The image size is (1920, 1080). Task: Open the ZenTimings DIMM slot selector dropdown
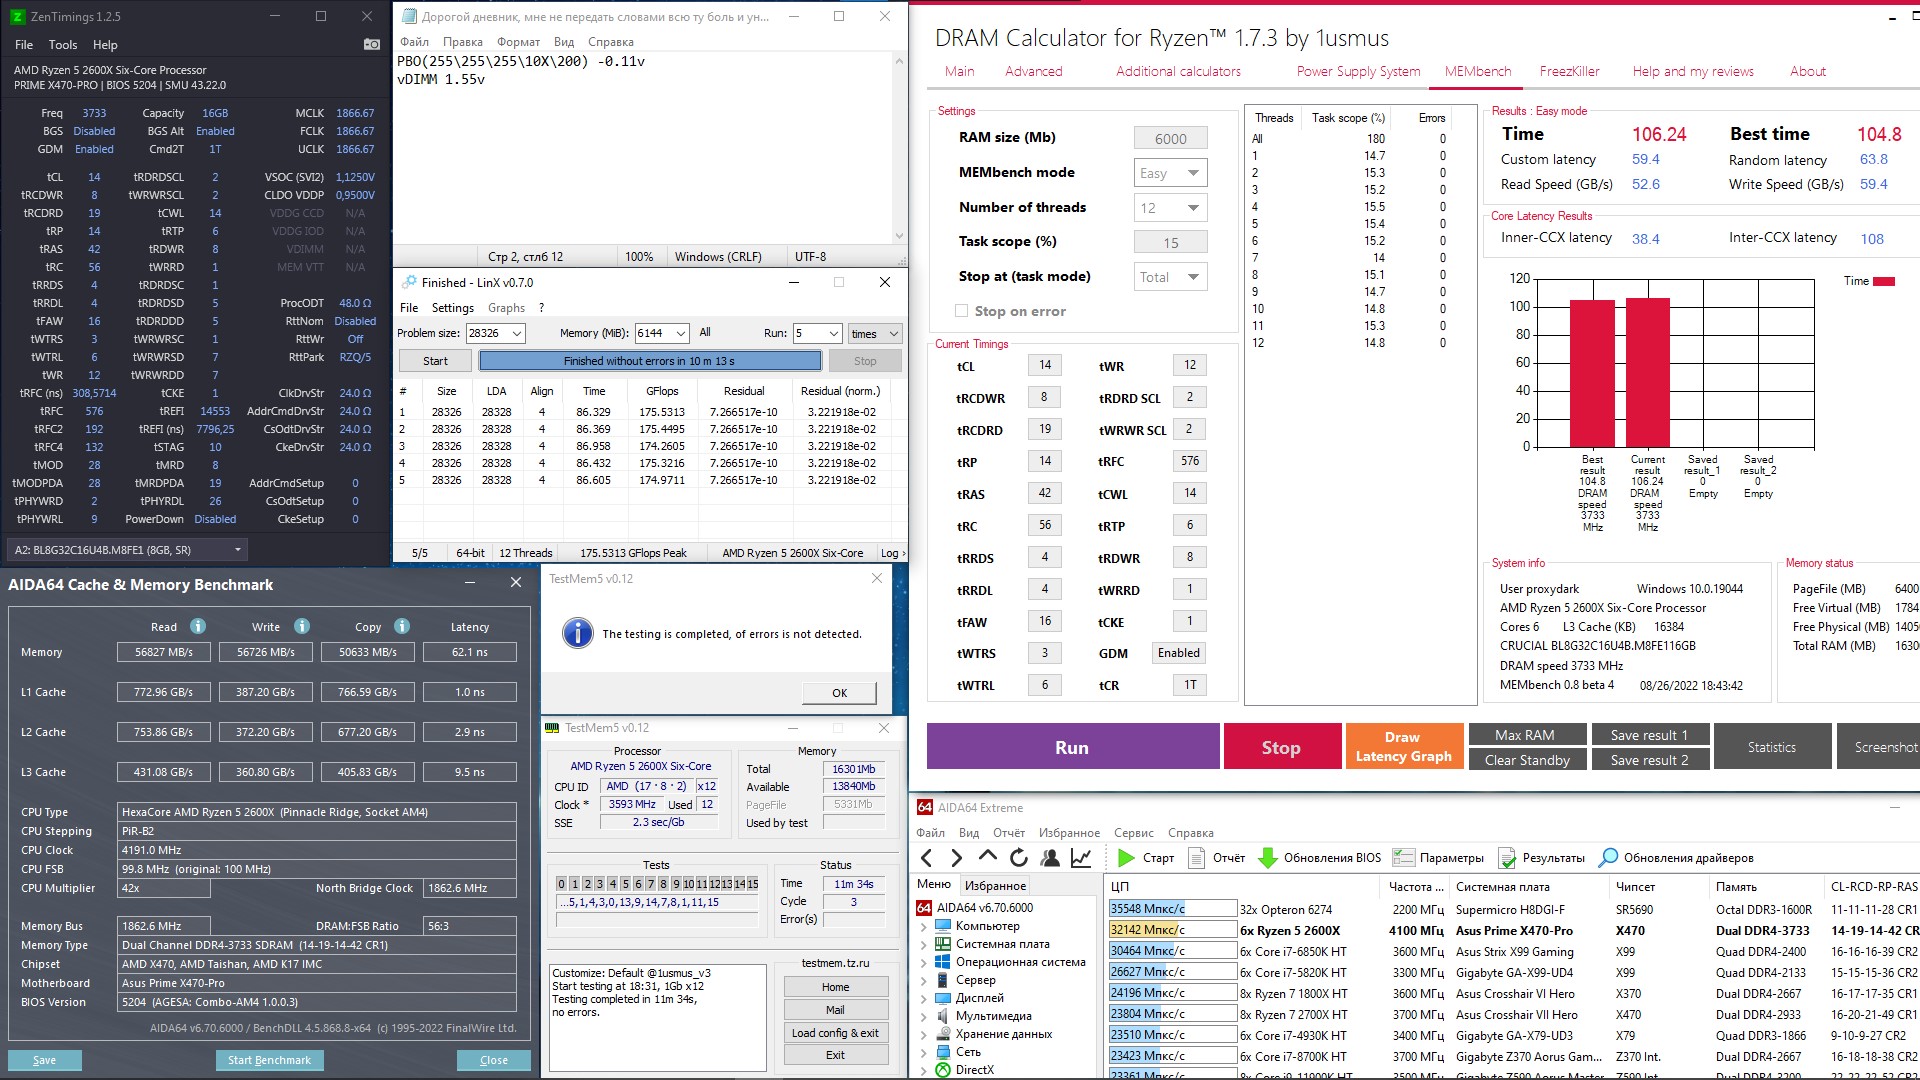(x=237, y=550)
